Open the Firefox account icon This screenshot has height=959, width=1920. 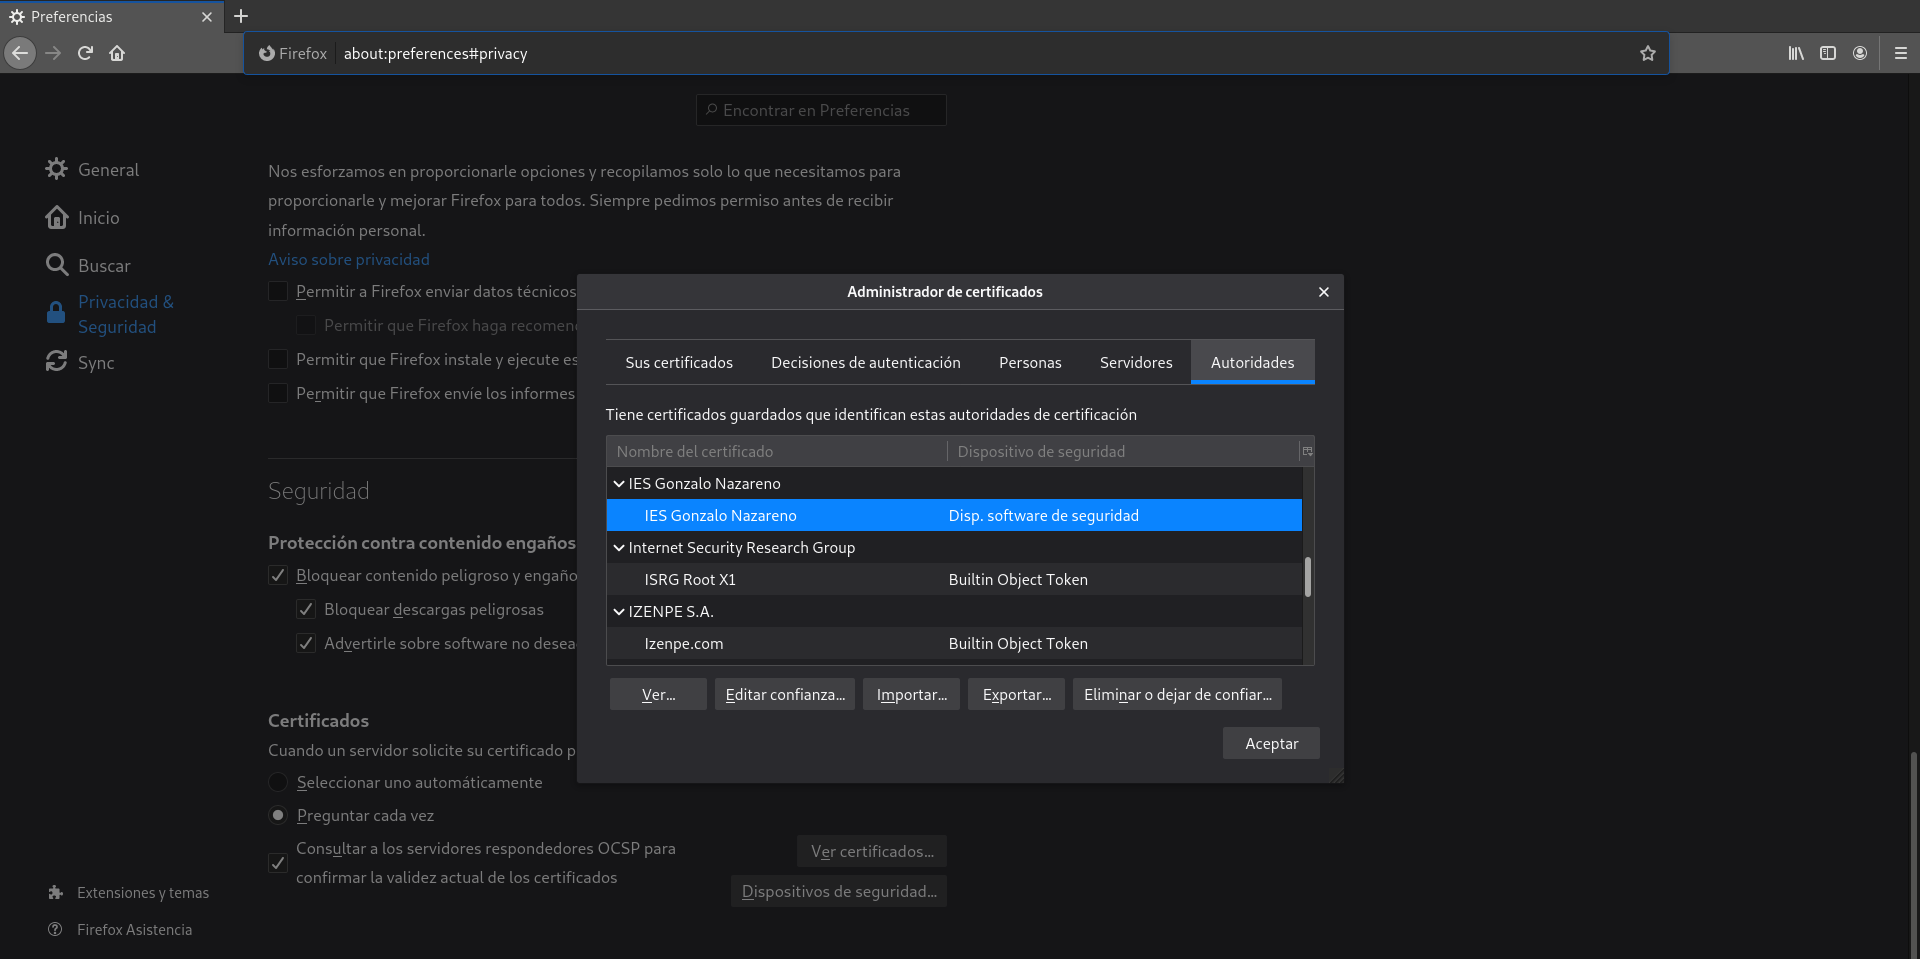click(x=1860, y=53)
